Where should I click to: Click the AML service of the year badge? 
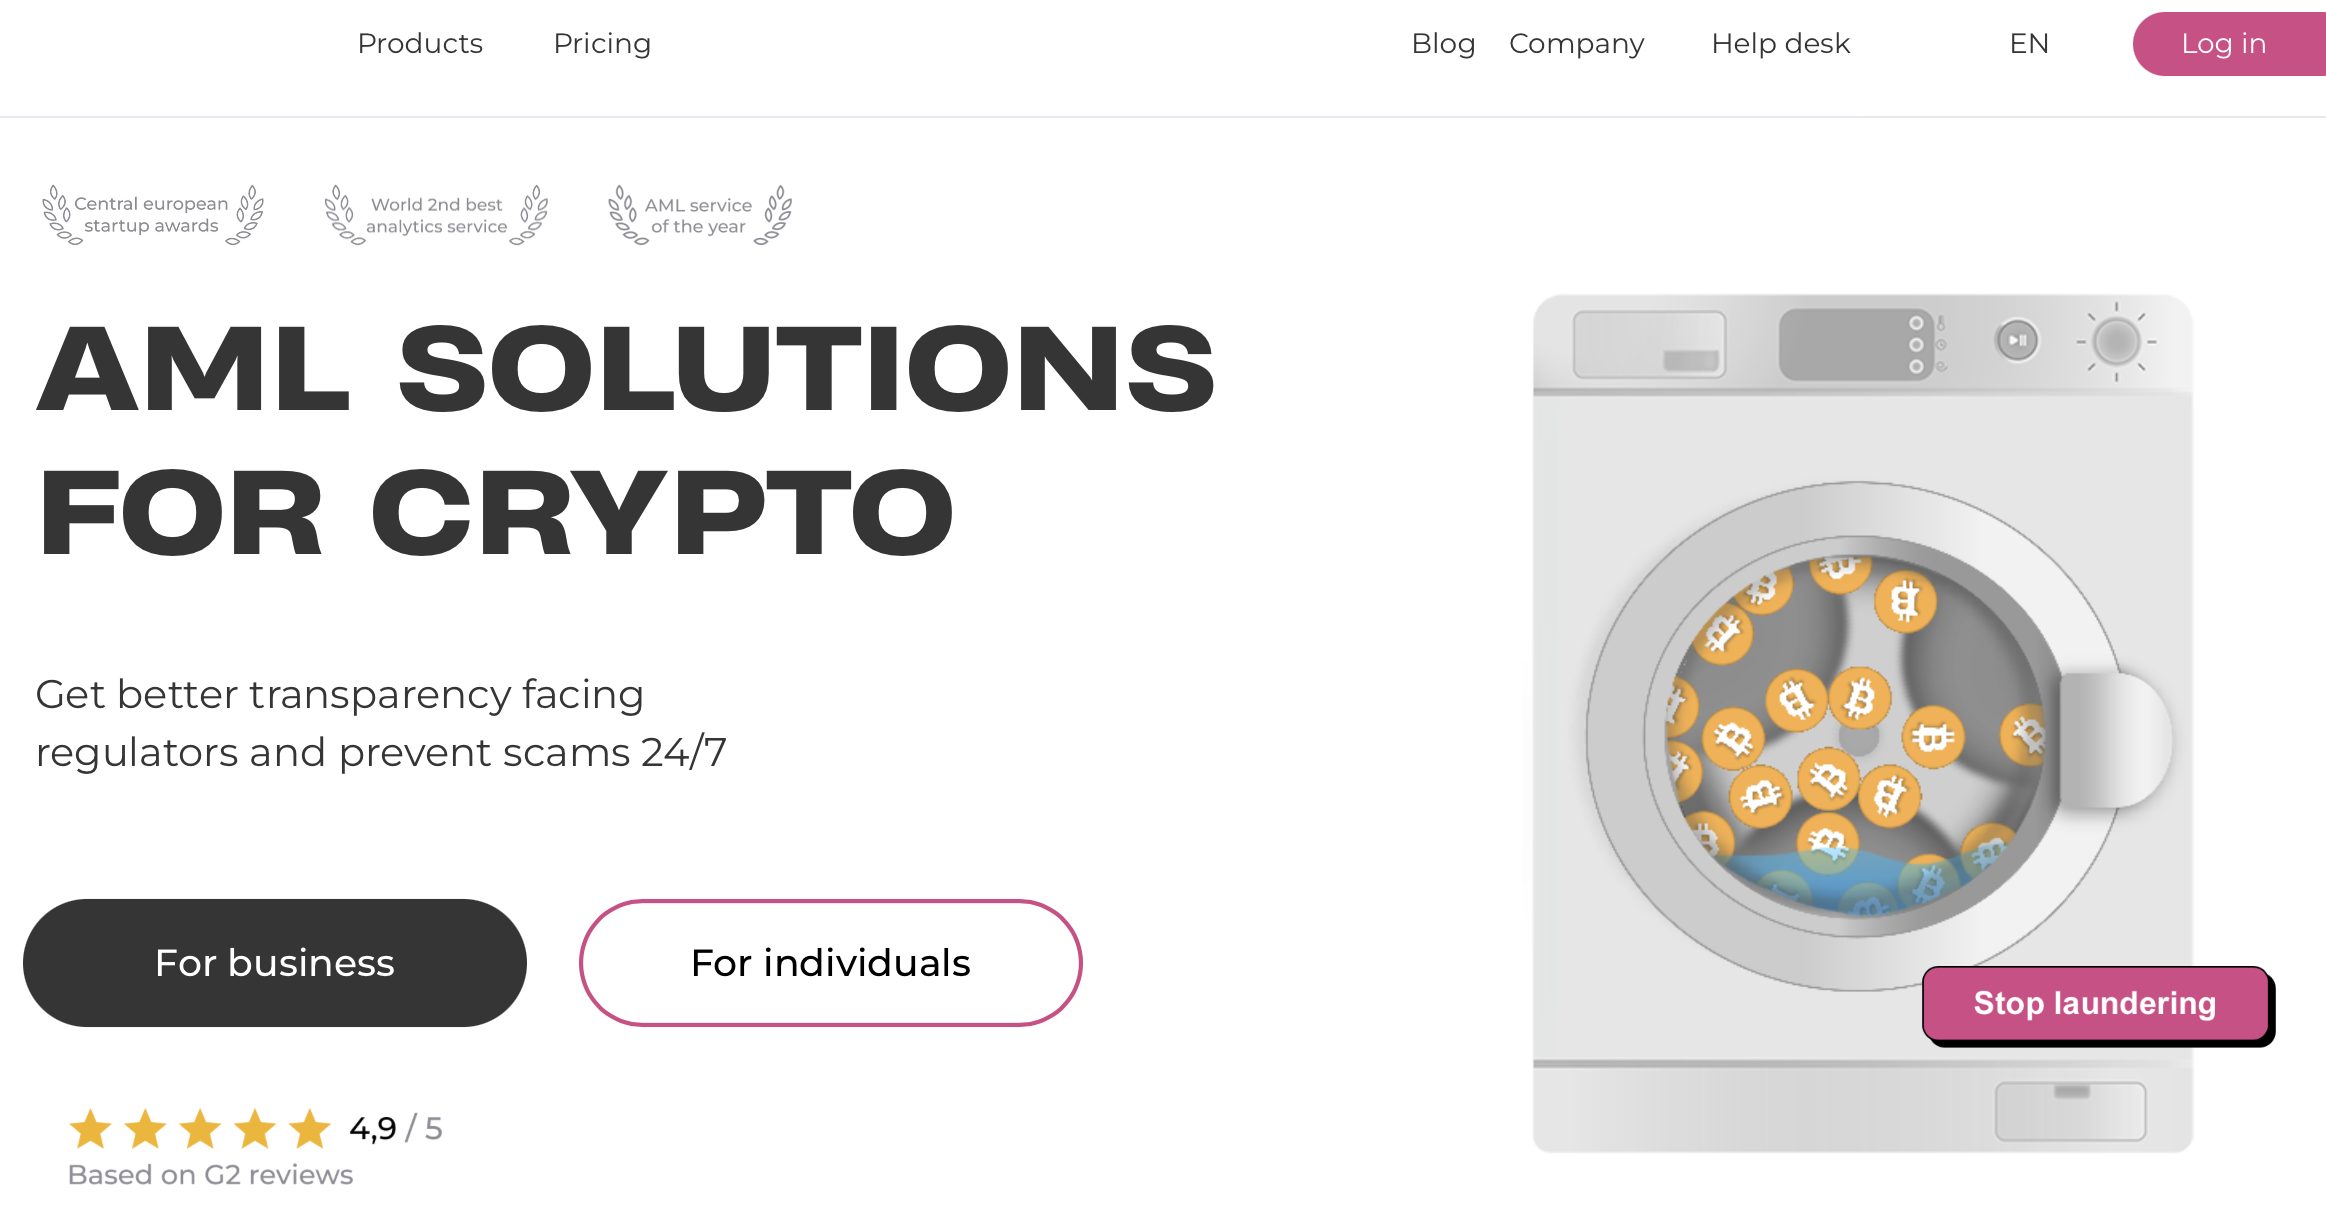pyautogui.click(x=699, y=215)
